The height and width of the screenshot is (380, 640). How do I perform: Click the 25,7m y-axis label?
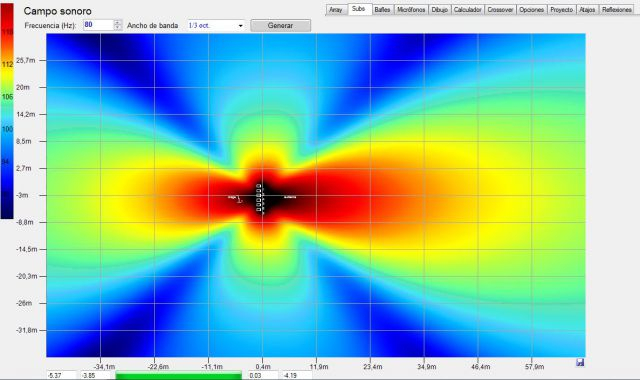(x=26, y=60)
